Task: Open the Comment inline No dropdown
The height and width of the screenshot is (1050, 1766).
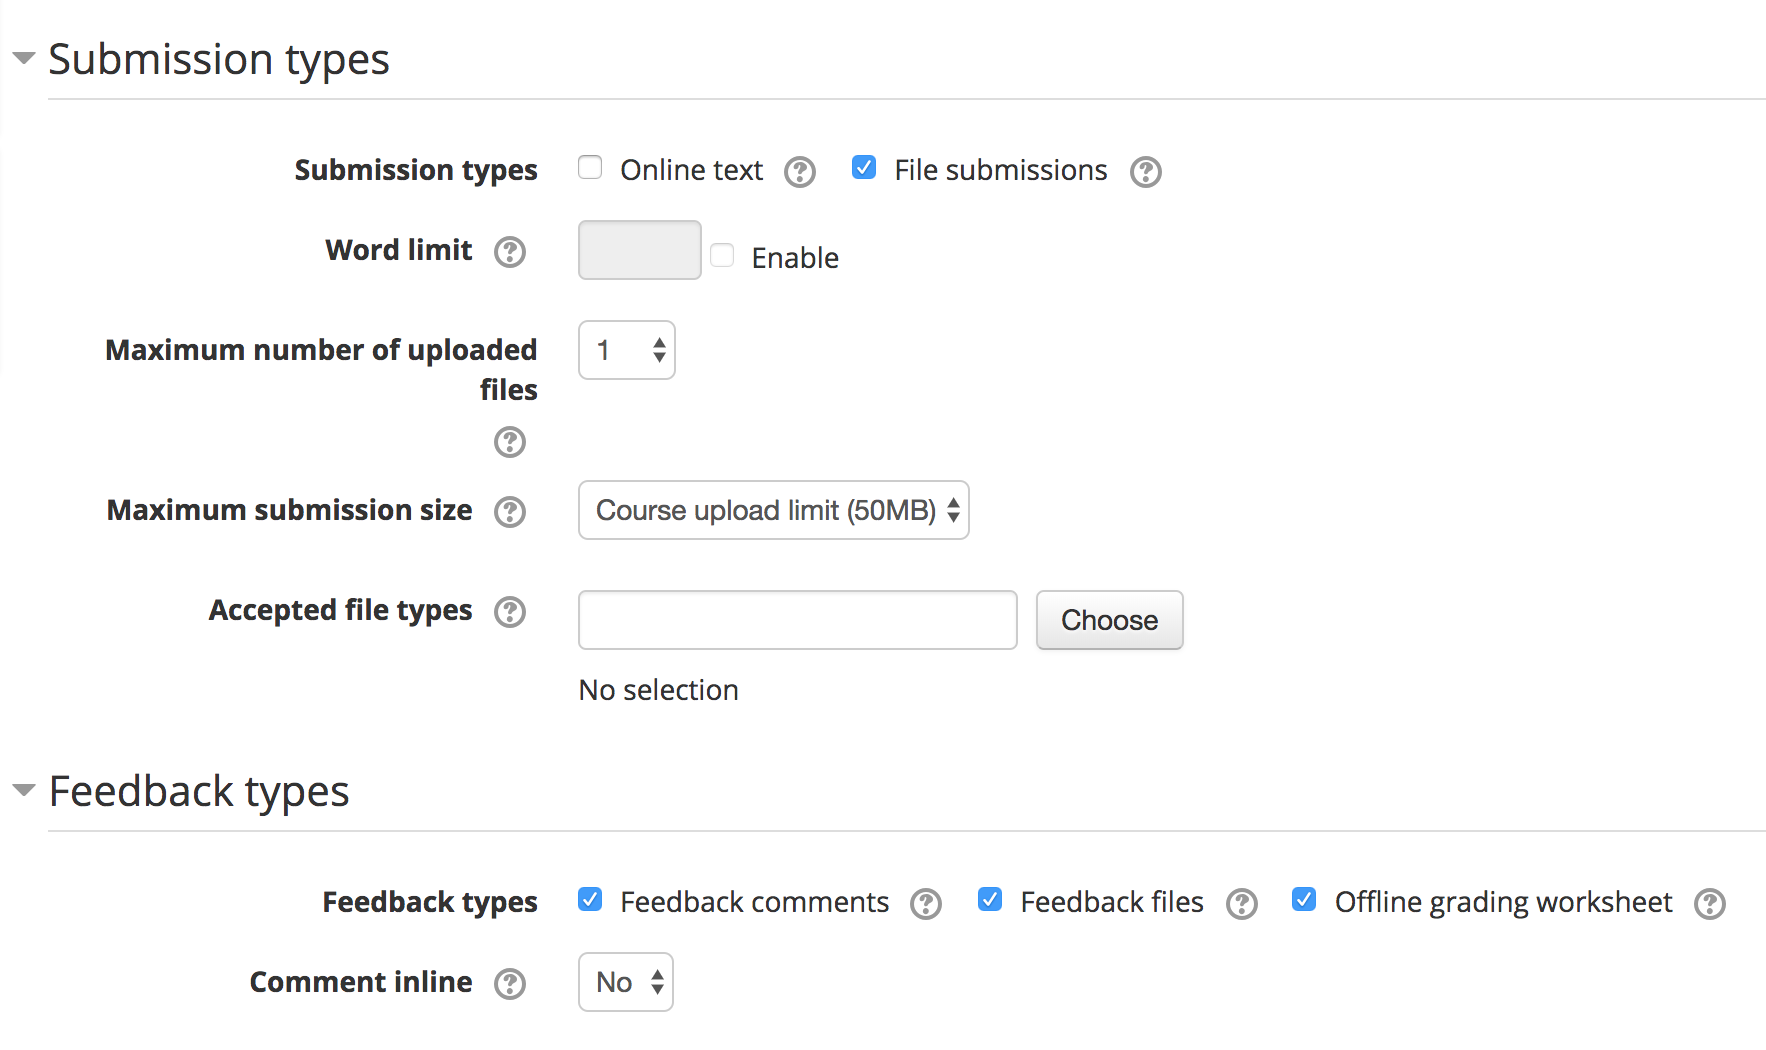Action: [x=626, y=982]
